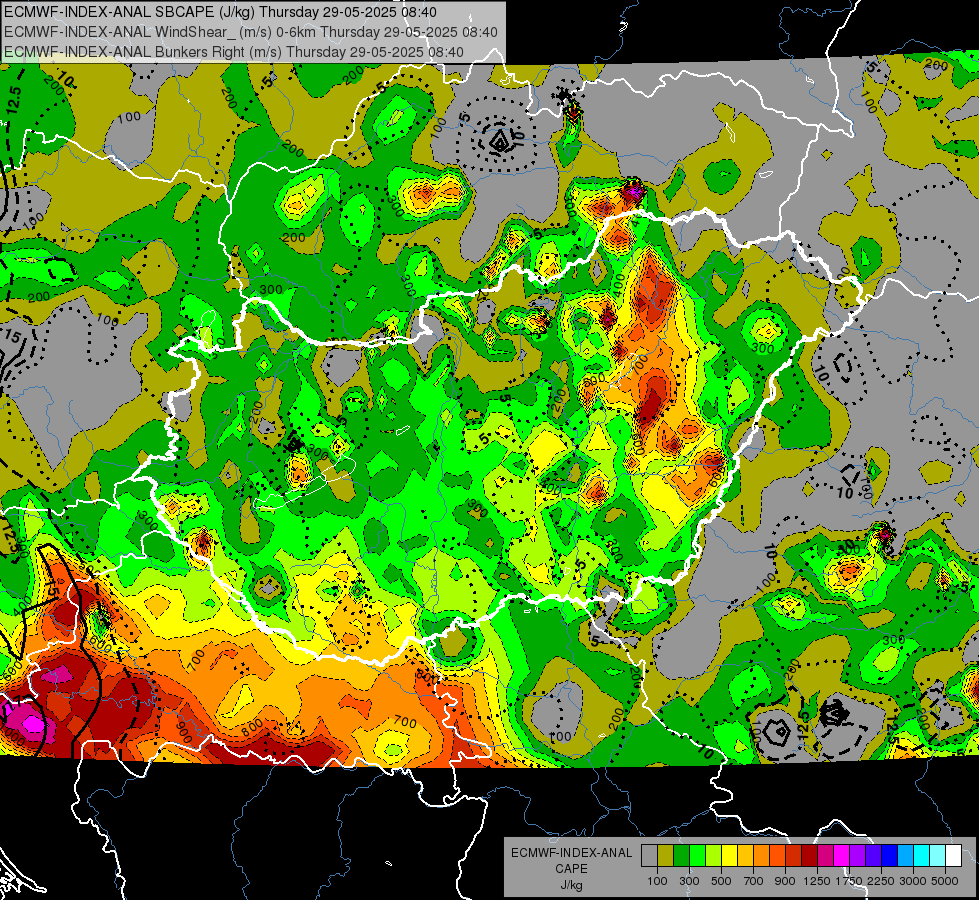Click the 300 tick label in the legend
Image resolution: width=979 pixels, height=900 pixels.
coord(689,881)
